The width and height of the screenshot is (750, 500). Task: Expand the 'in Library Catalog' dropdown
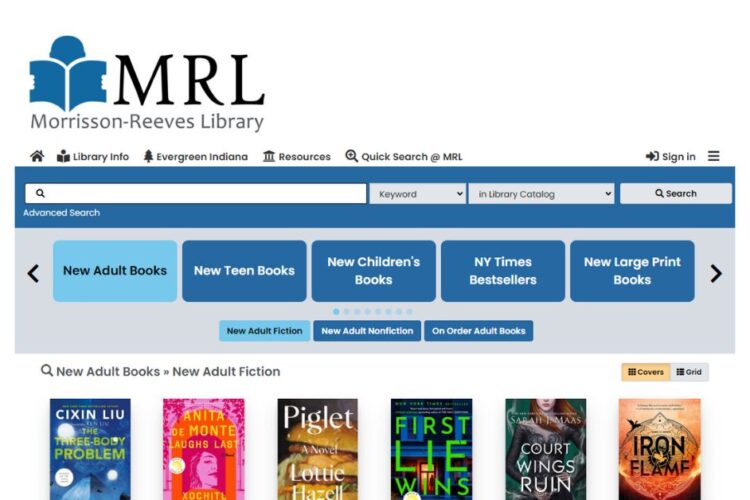541,194
